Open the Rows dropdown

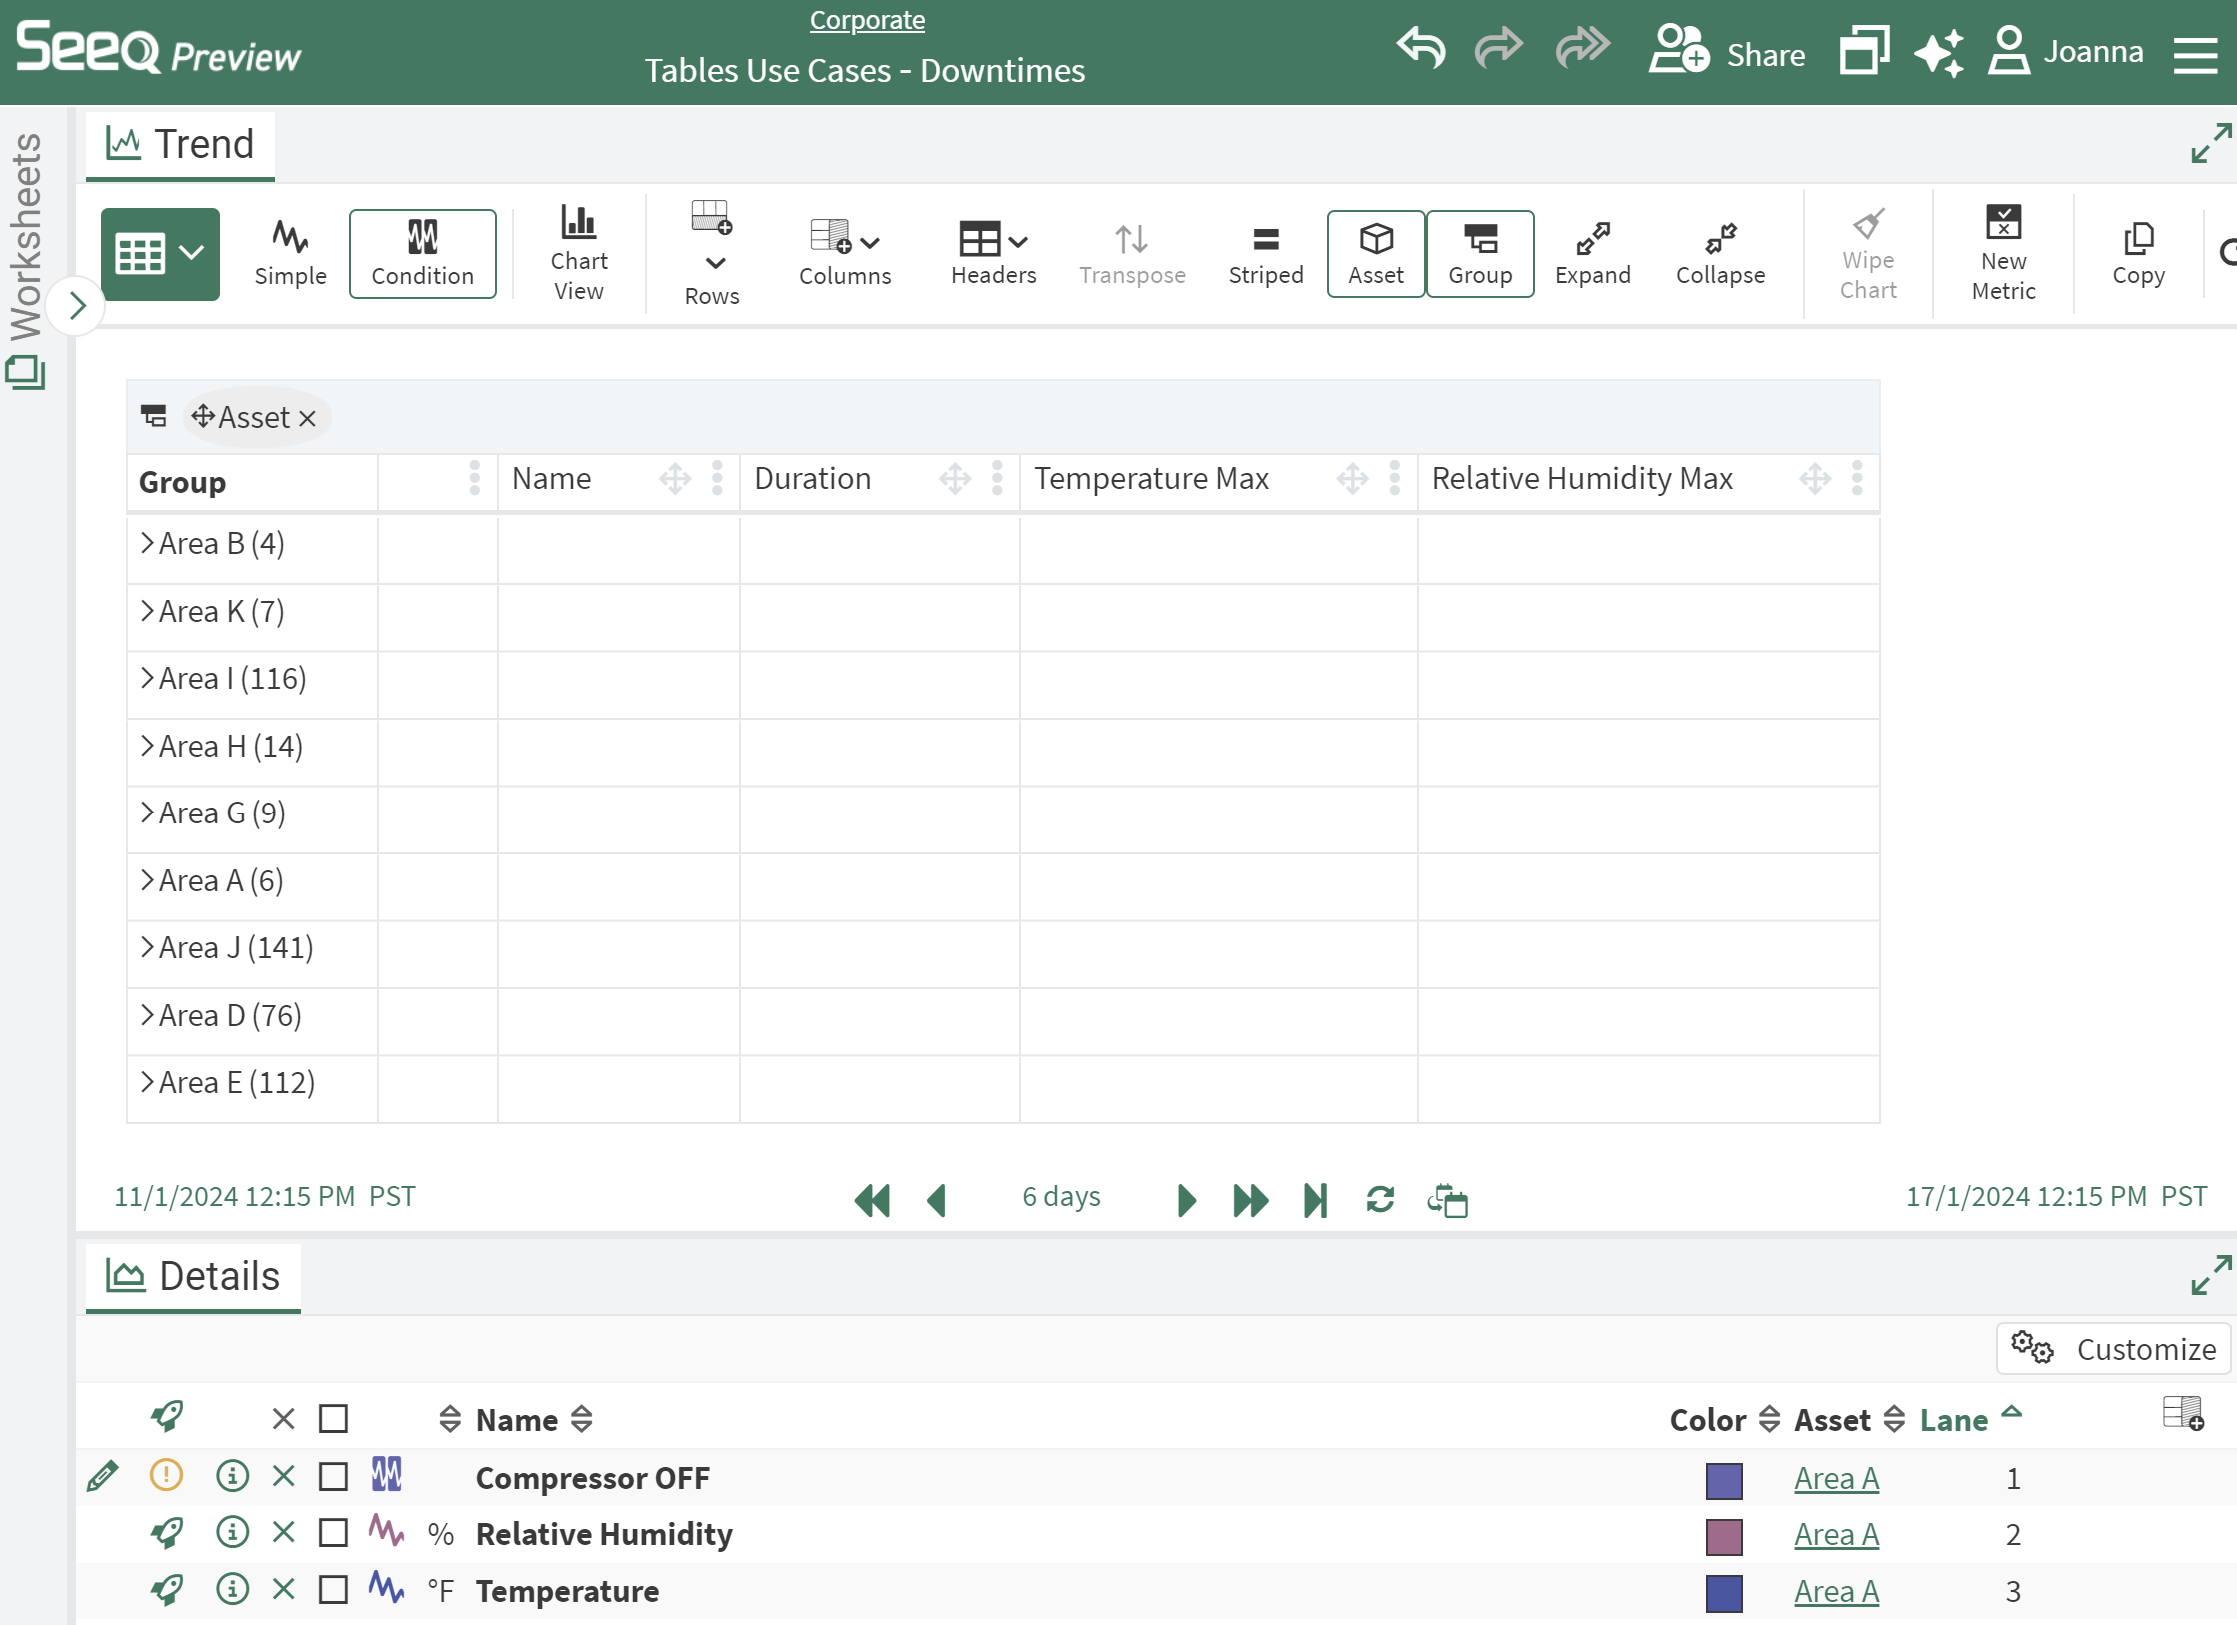coord(712,254)
